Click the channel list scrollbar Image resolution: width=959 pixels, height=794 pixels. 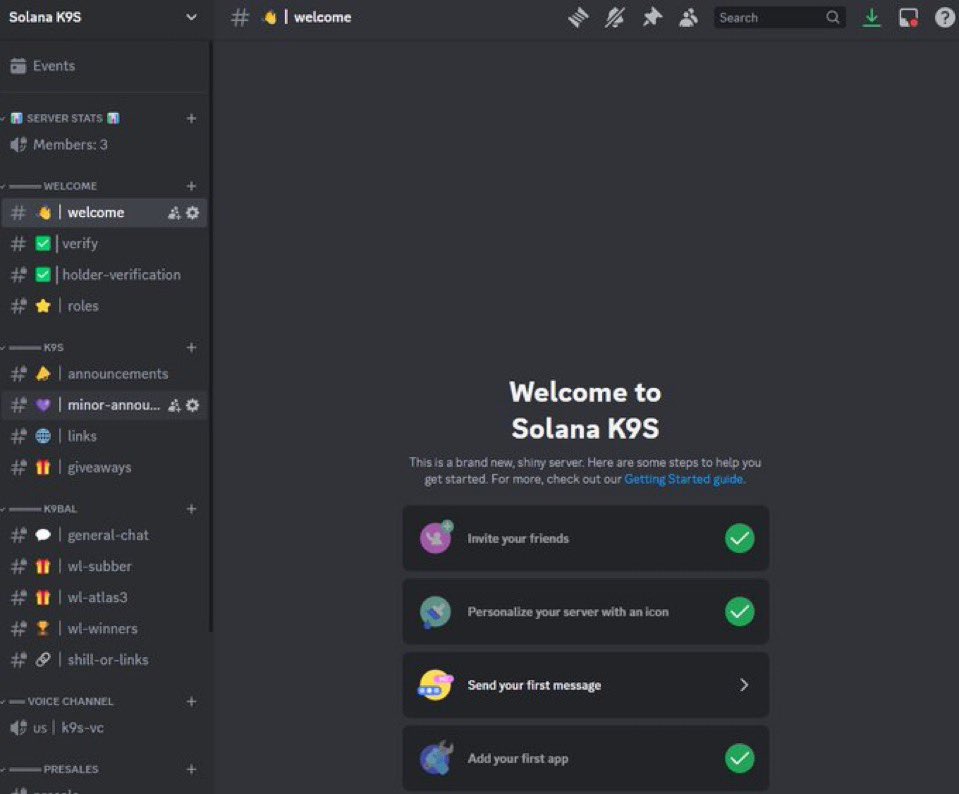211,336
